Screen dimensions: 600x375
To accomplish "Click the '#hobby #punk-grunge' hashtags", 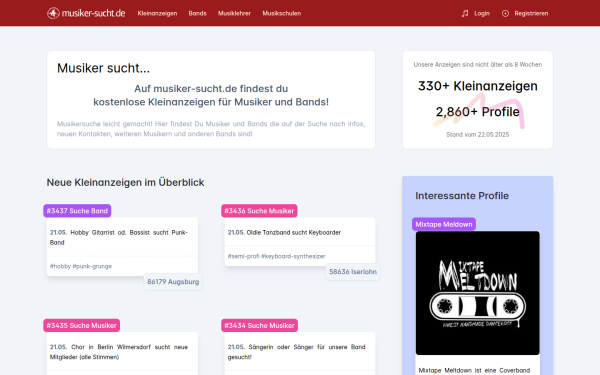I will tap(81, 266).
